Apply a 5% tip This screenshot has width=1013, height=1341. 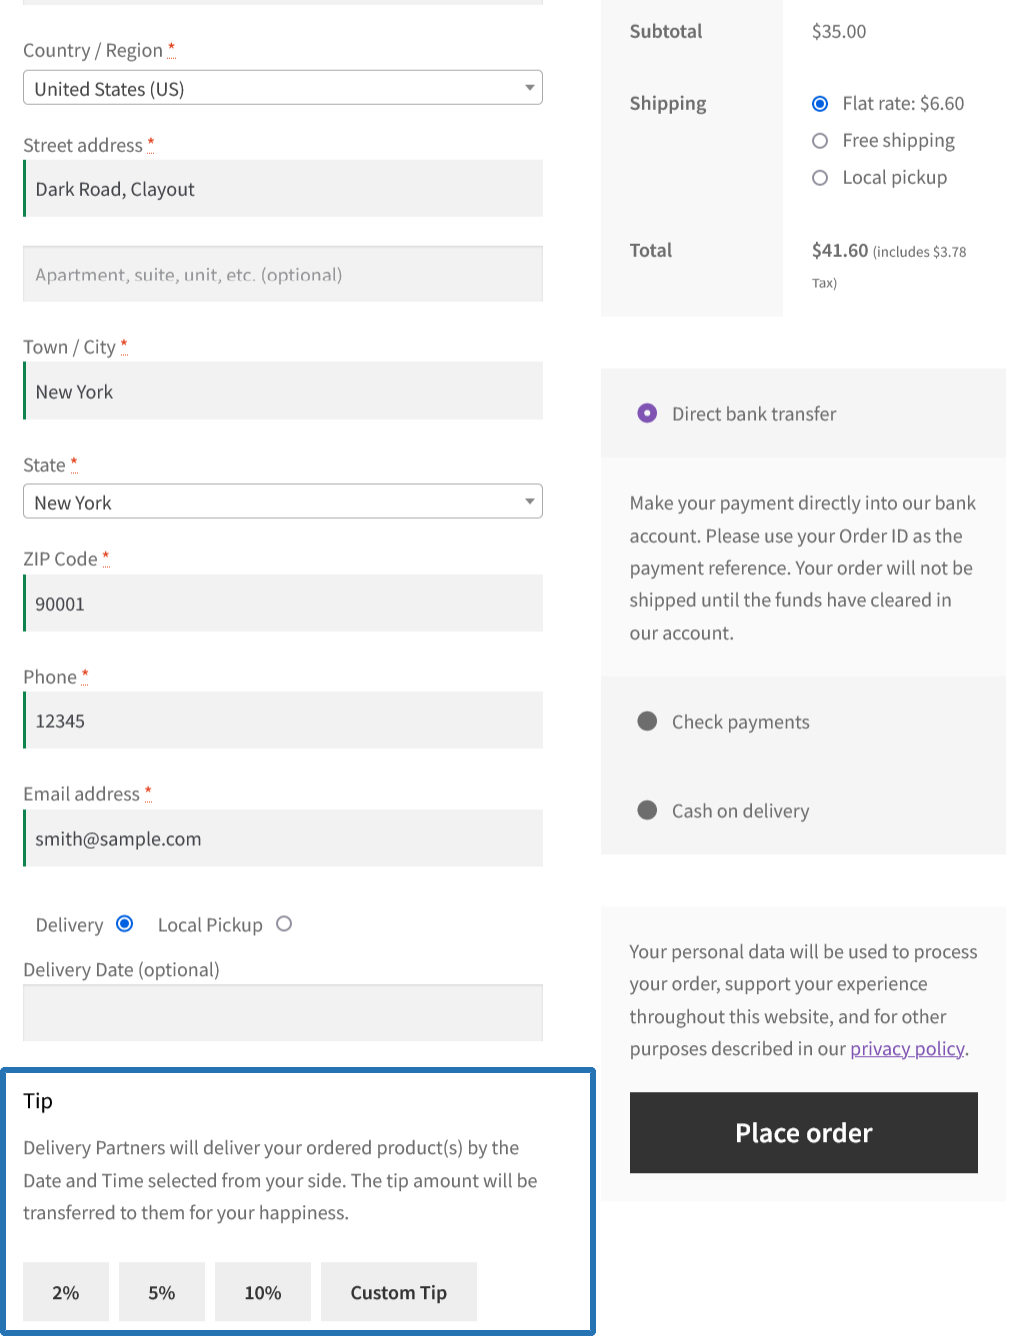[161, 1292]
